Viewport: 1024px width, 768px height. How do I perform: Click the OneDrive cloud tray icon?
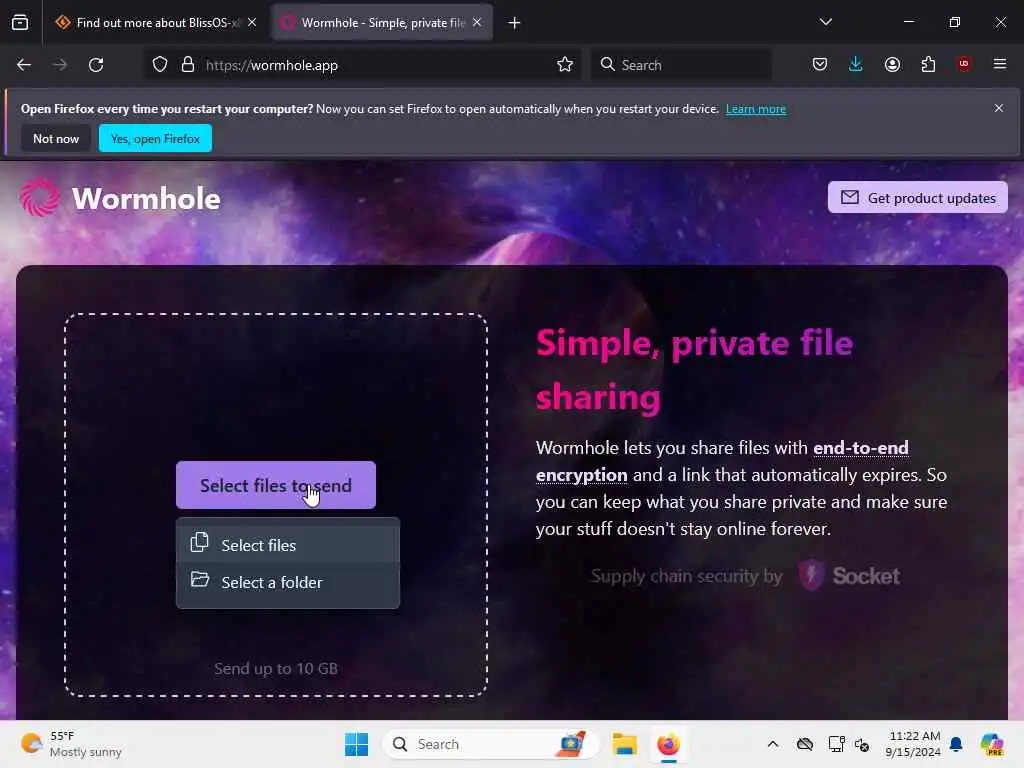tap(805, 744)
